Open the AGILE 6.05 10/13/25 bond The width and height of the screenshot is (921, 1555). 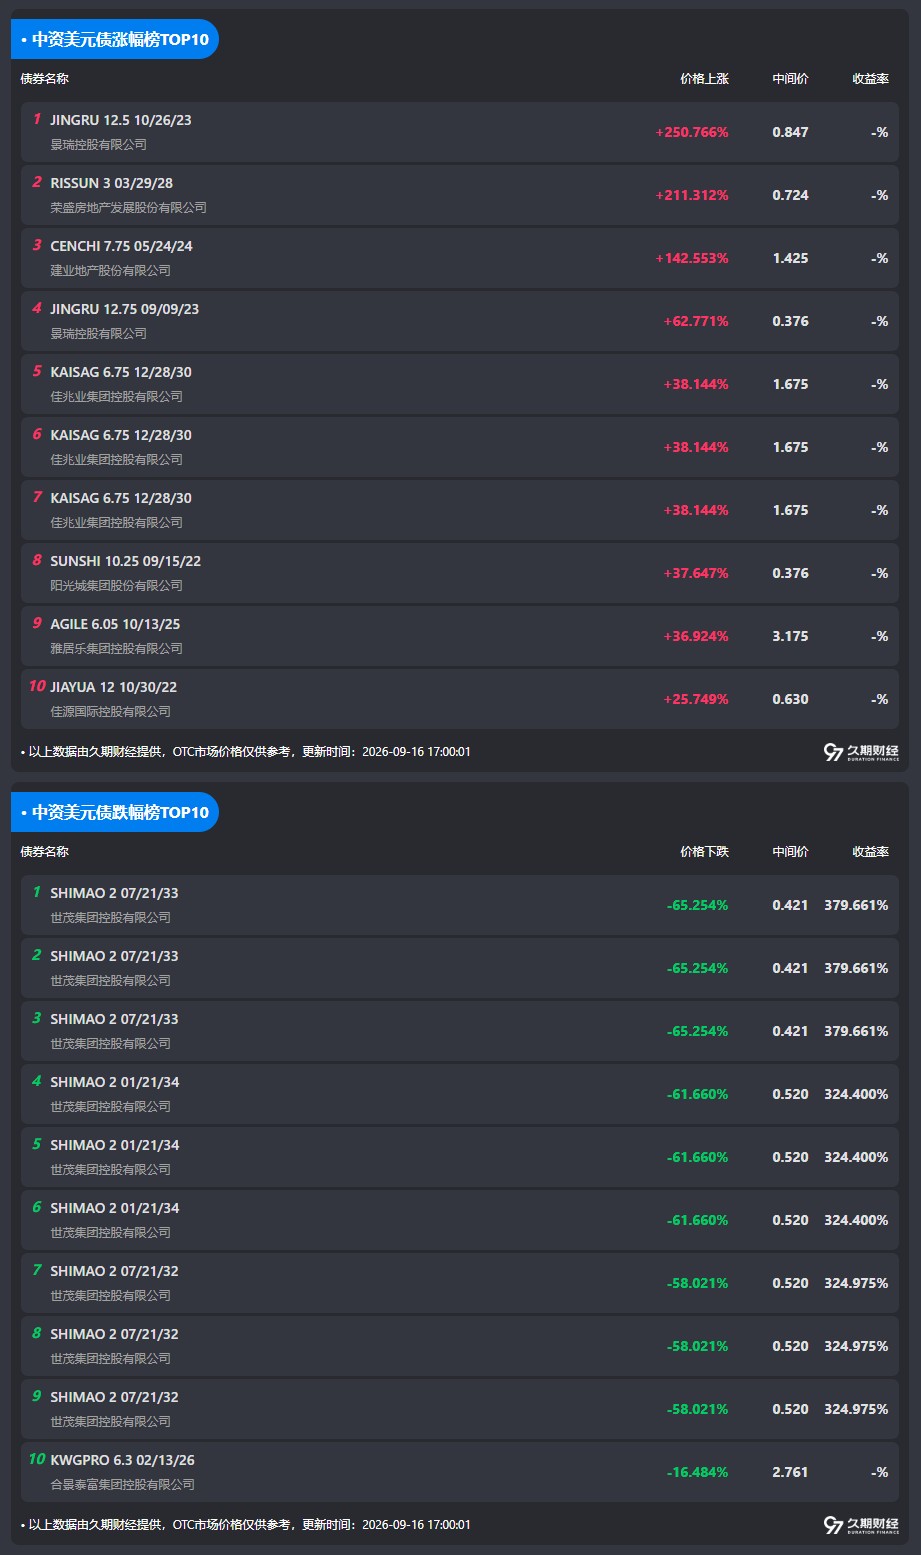point(116,624)
